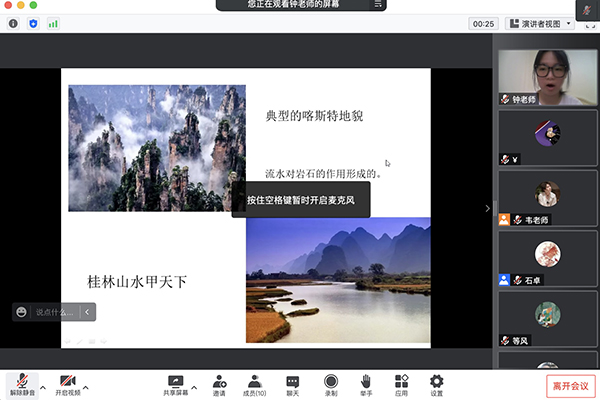Click the Guilin river landscape photo
This screenshot has width=600, height=400.
coord(338,280)
